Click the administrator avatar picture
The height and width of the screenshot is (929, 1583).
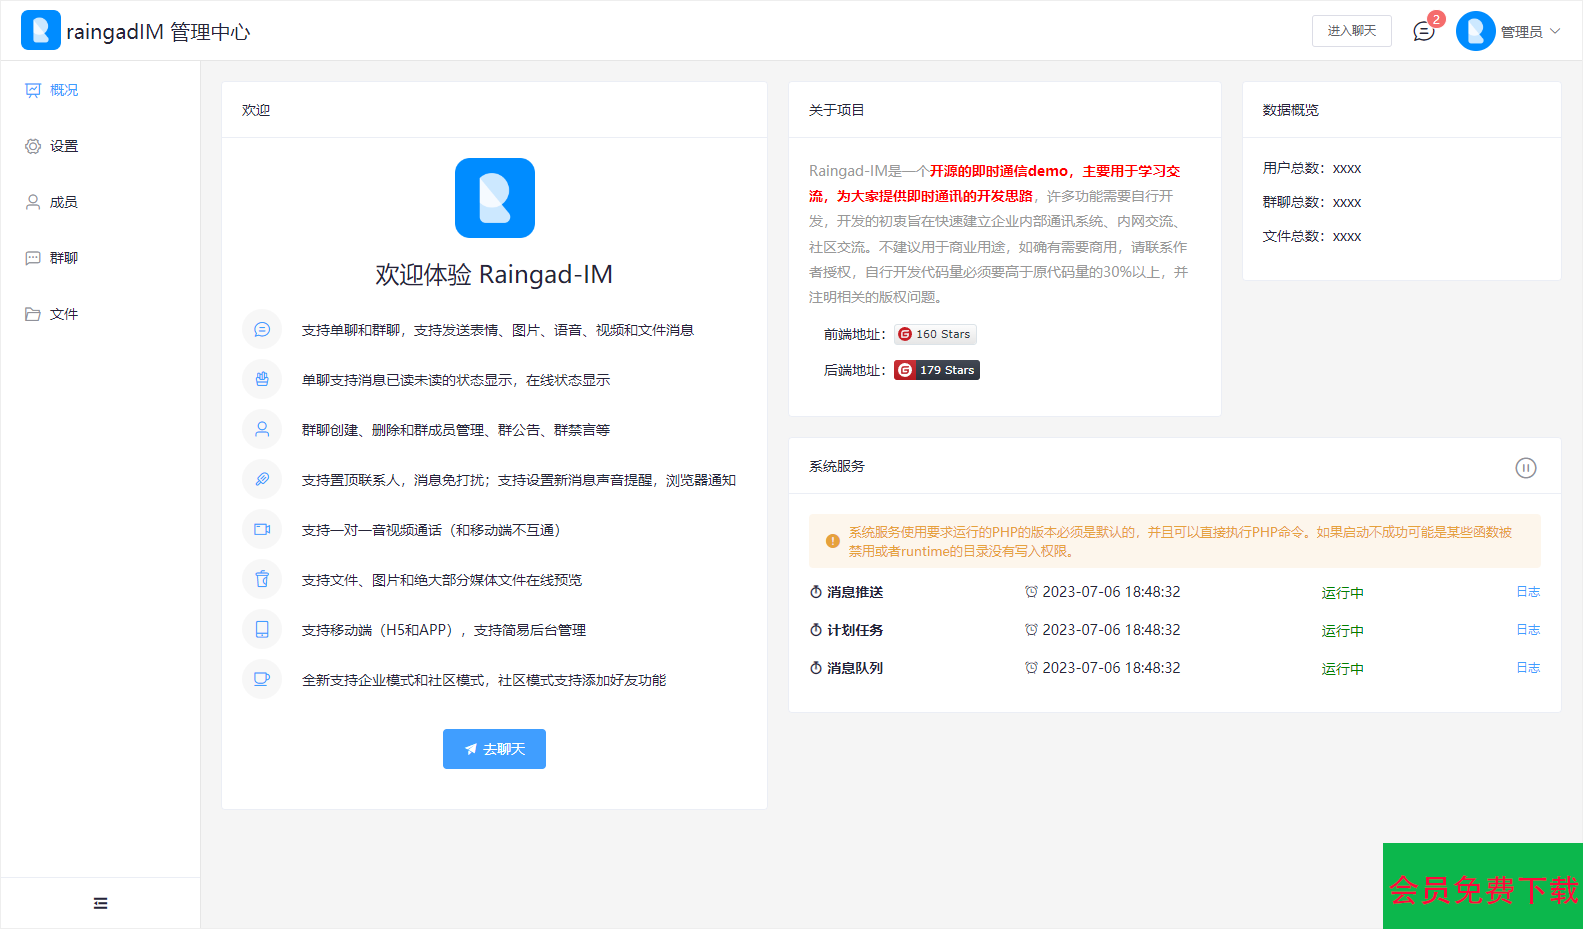1475,31
